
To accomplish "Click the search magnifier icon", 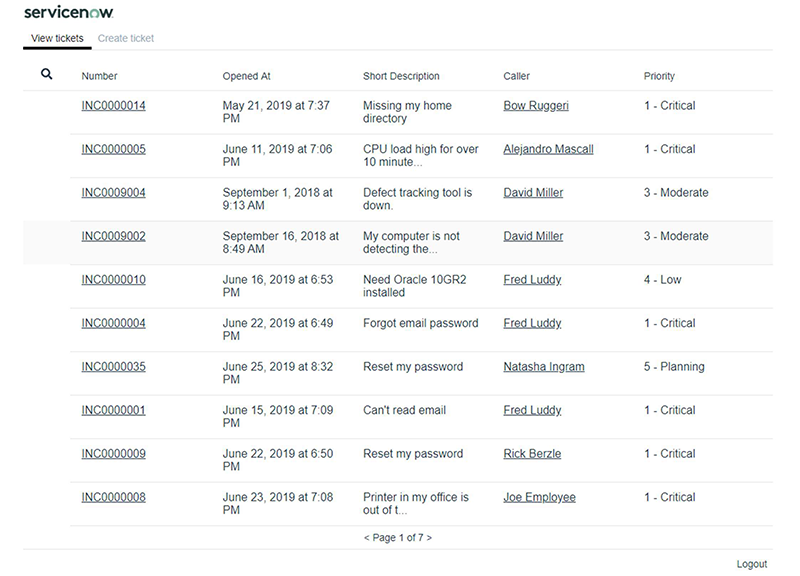I will point(46,73).
